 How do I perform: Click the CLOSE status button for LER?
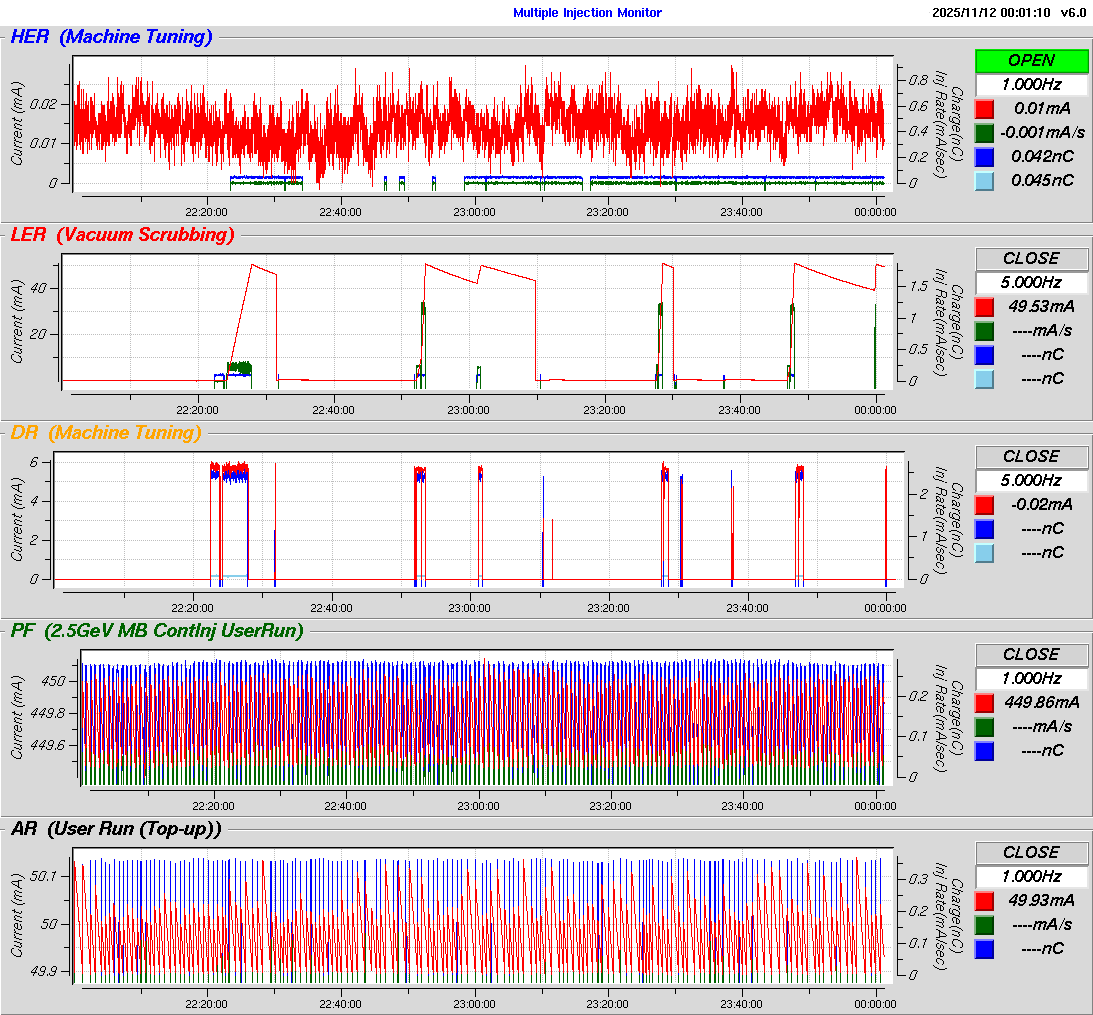point(1031,259)
